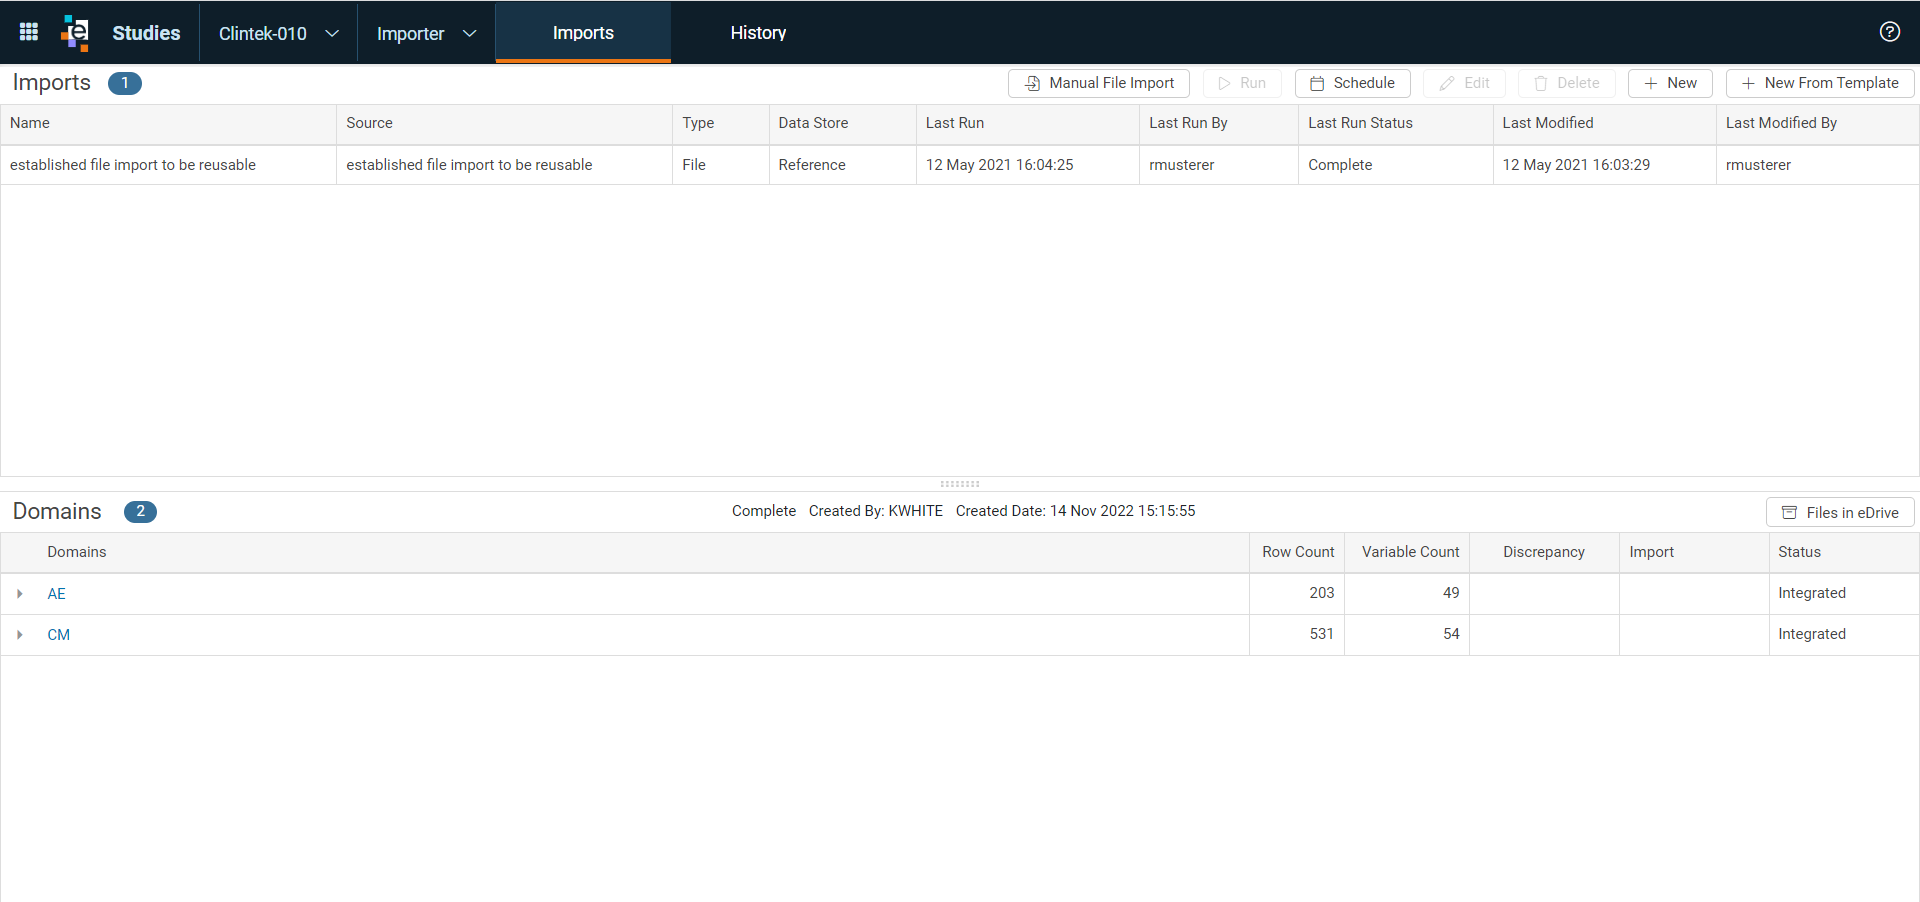Viewport: 1920px width, 902px height.
Task: Sort by Last Modified By column
Action: pyautogui.click(x=1817, y=123)
